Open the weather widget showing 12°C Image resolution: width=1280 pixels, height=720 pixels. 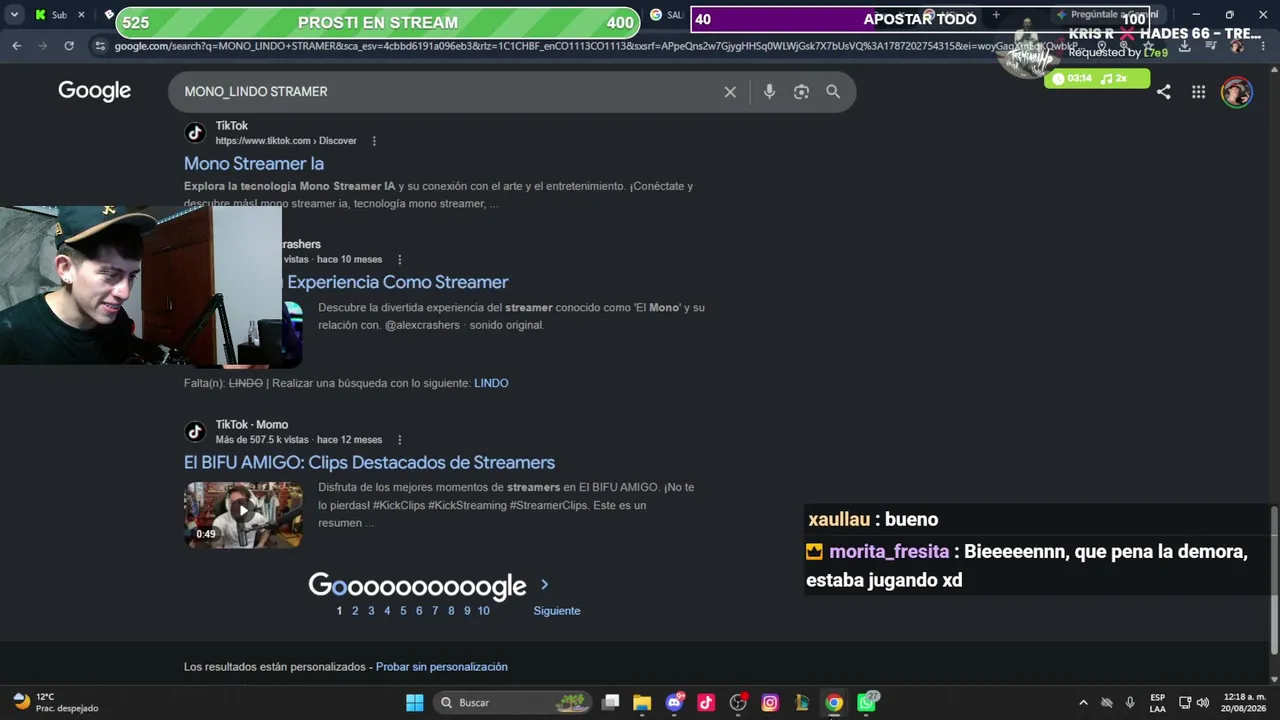[x=56, y=703]
